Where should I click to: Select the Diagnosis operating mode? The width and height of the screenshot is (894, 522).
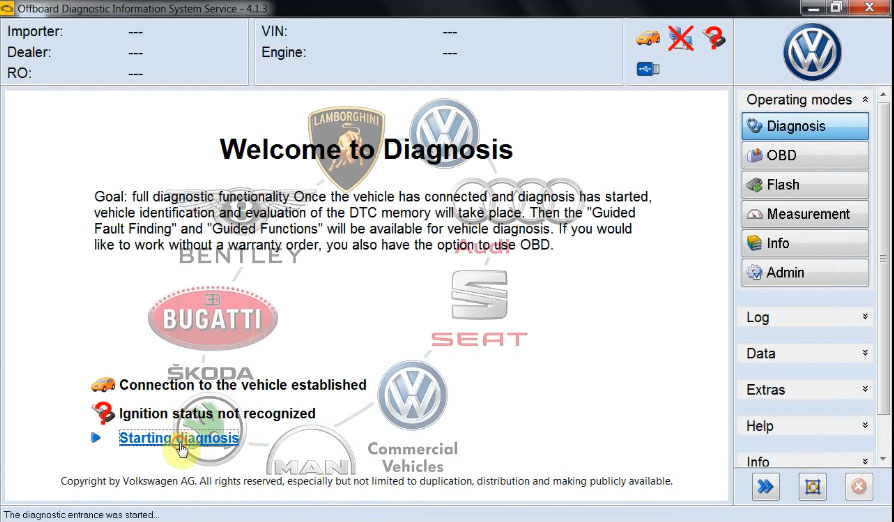click(x=805, y=126)
